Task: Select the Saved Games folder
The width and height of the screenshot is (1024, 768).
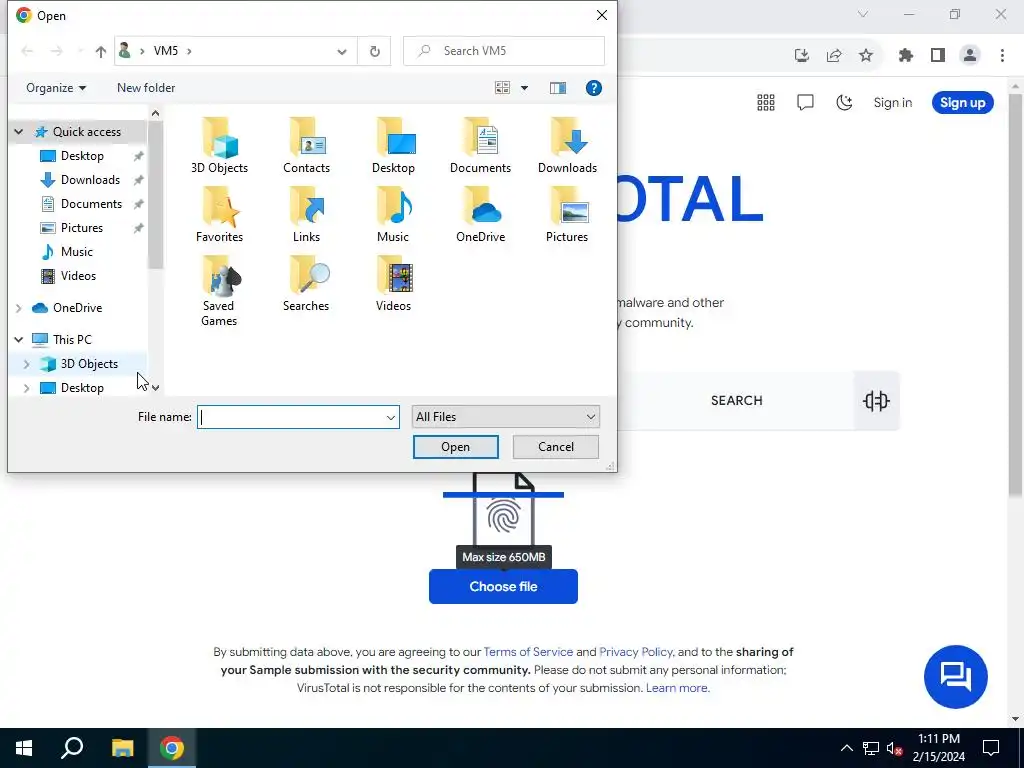Action: [x=219, y=291]
